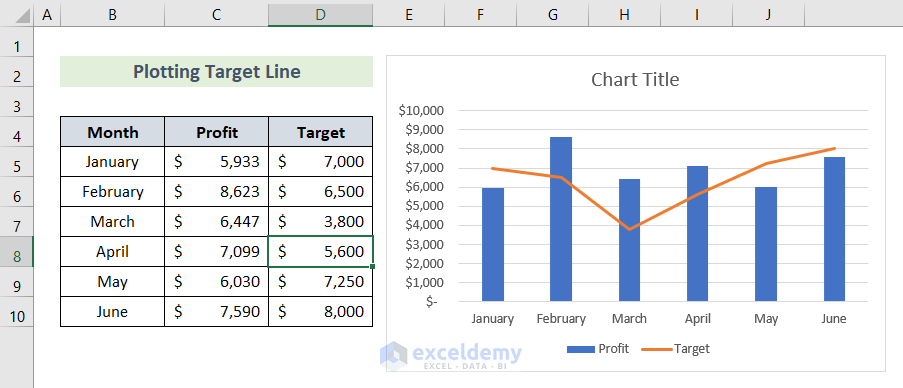Click the Select All corner triangle

tap(23, 16)
